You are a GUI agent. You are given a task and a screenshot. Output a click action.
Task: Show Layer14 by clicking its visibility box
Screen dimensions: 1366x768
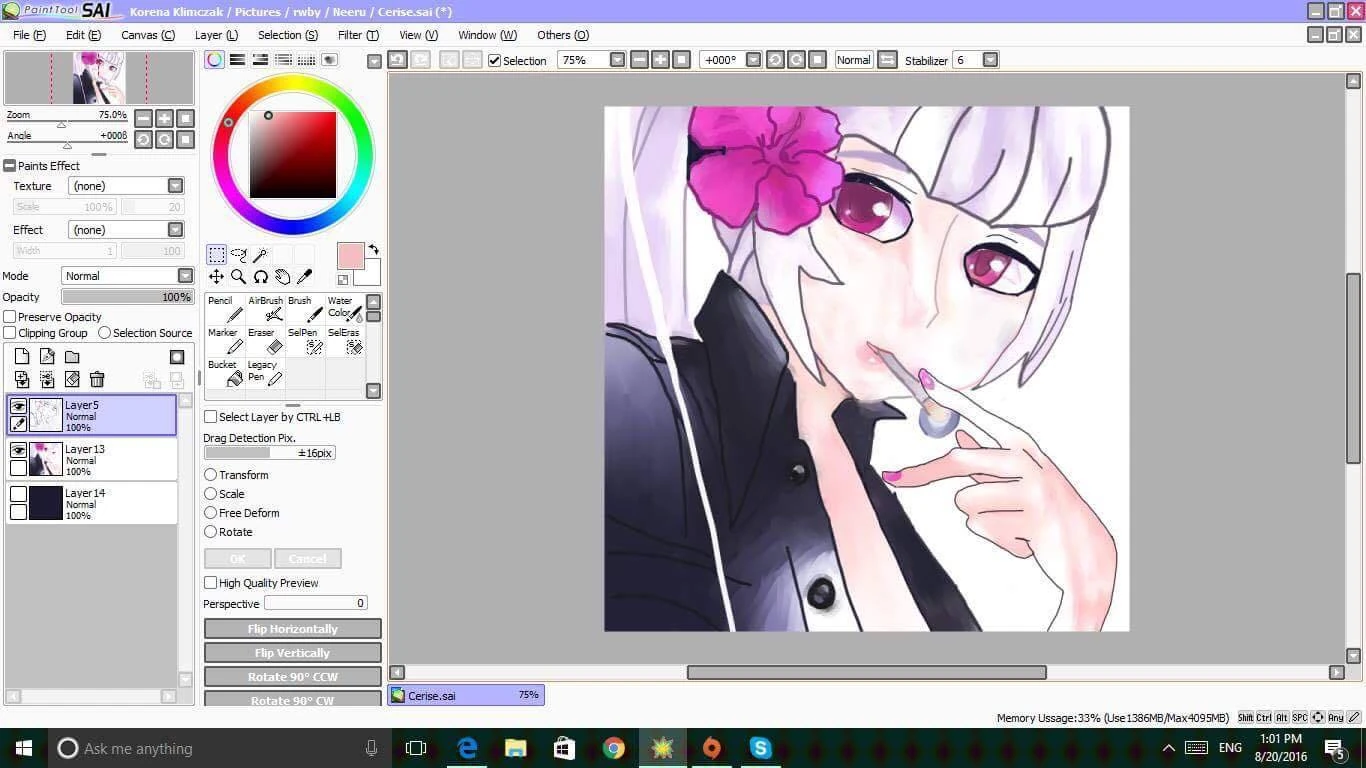[x=18, y=494]
